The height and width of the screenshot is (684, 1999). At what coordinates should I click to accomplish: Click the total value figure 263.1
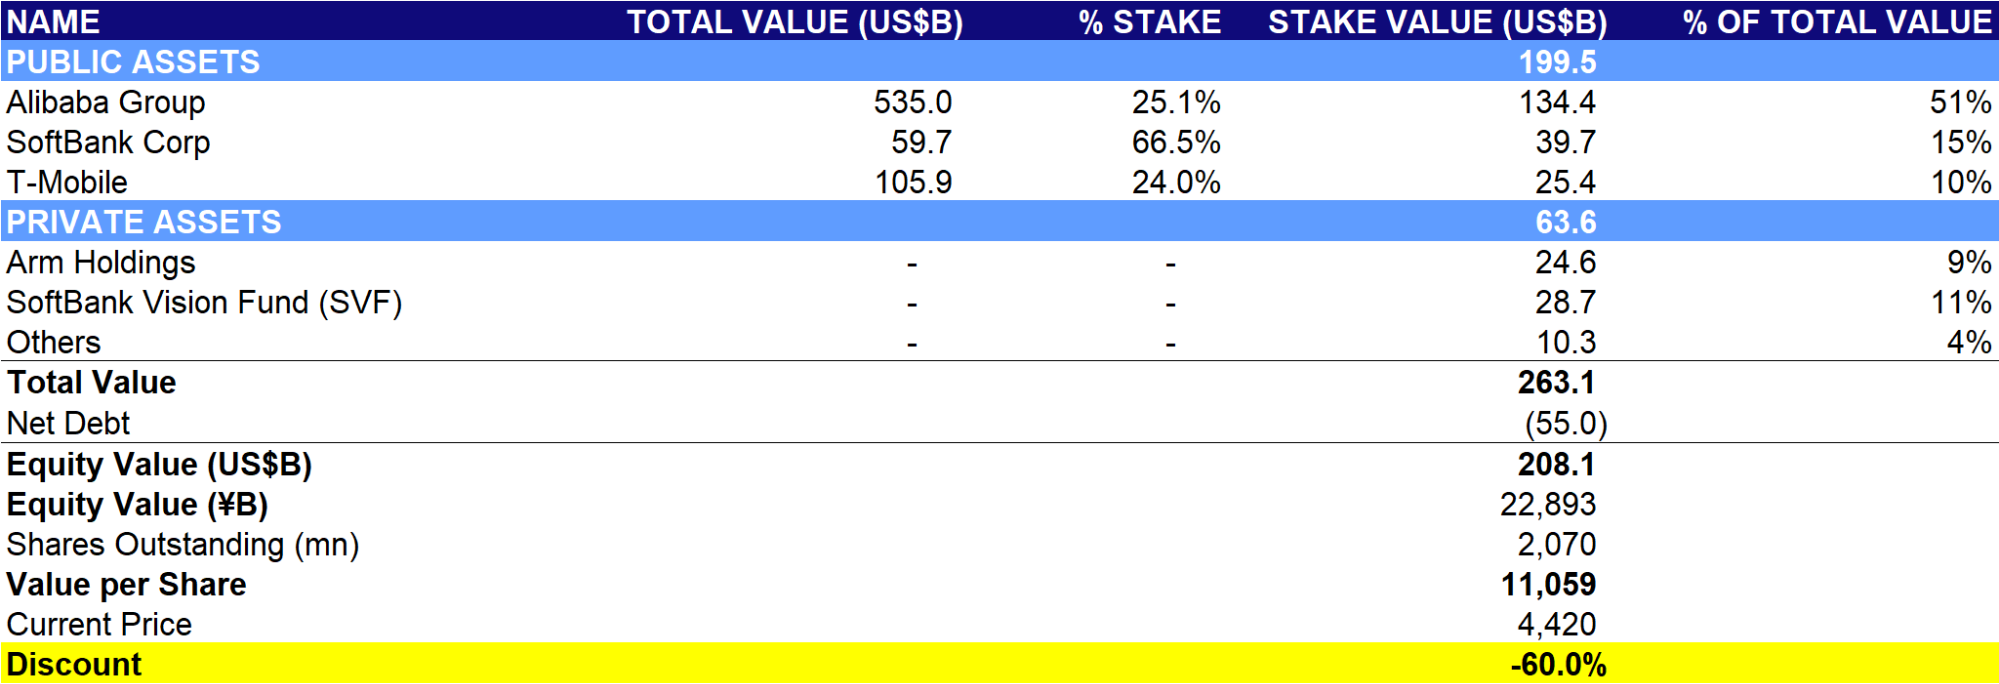point(1556,382)
